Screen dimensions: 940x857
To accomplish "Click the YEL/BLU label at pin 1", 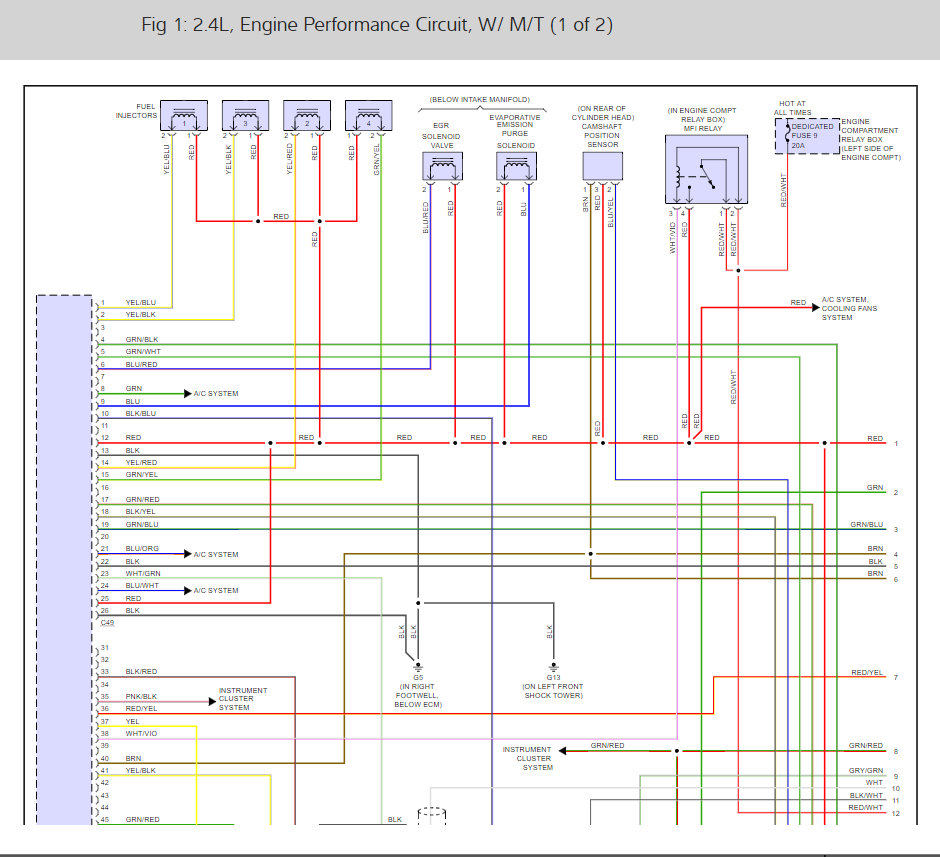I will [141, 303].
